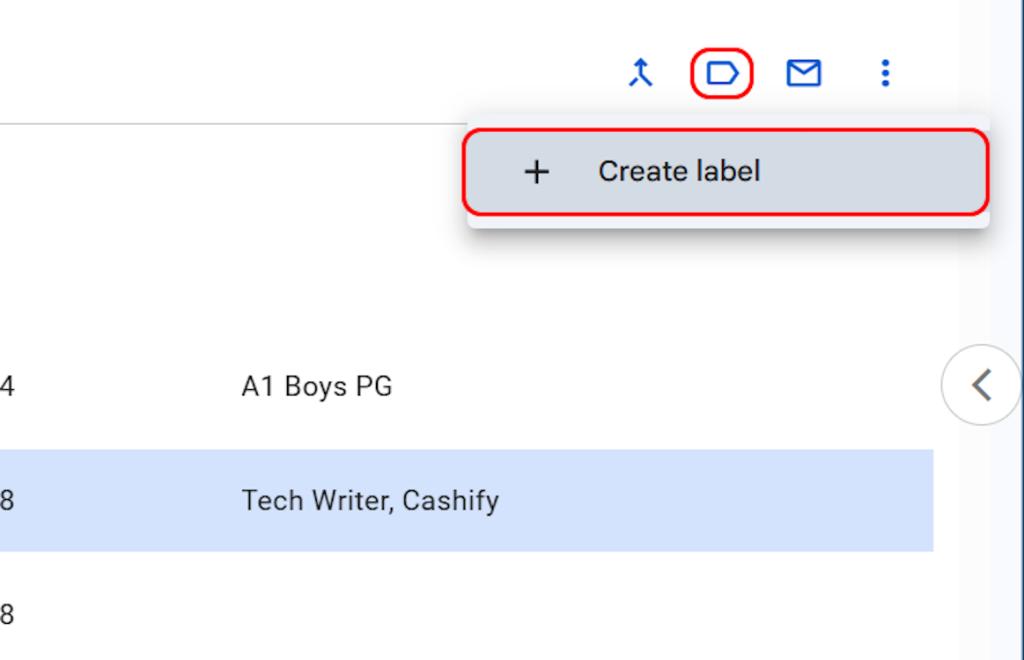The width and height of the screenshot is (1024, 660).
Task: Click the plus icon beside Create label
Action: [x=537, y=172]
